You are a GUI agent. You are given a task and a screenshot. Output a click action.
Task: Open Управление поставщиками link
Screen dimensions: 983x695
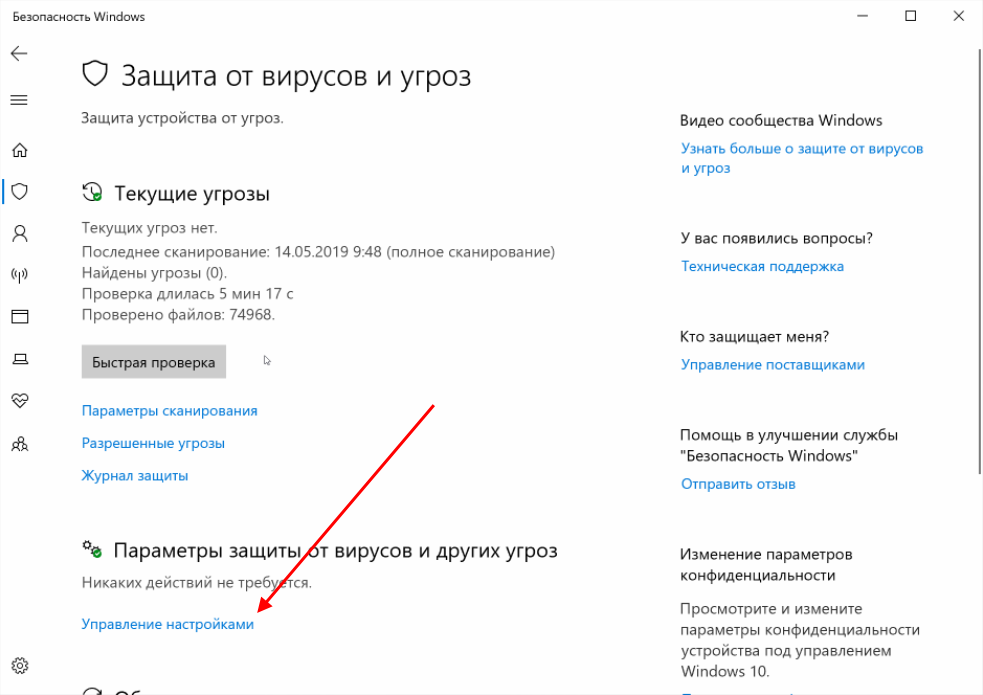(x=773, y=365)
